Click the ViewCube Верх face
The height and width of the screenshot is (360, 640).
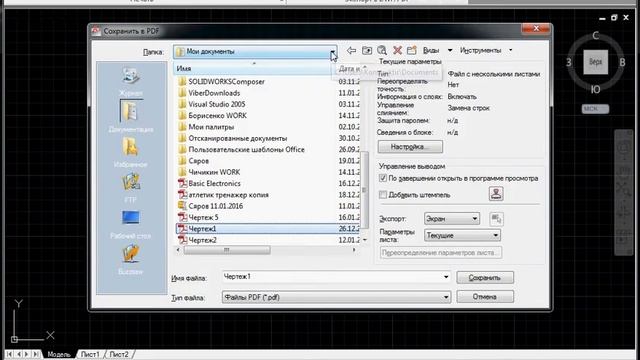596,62
